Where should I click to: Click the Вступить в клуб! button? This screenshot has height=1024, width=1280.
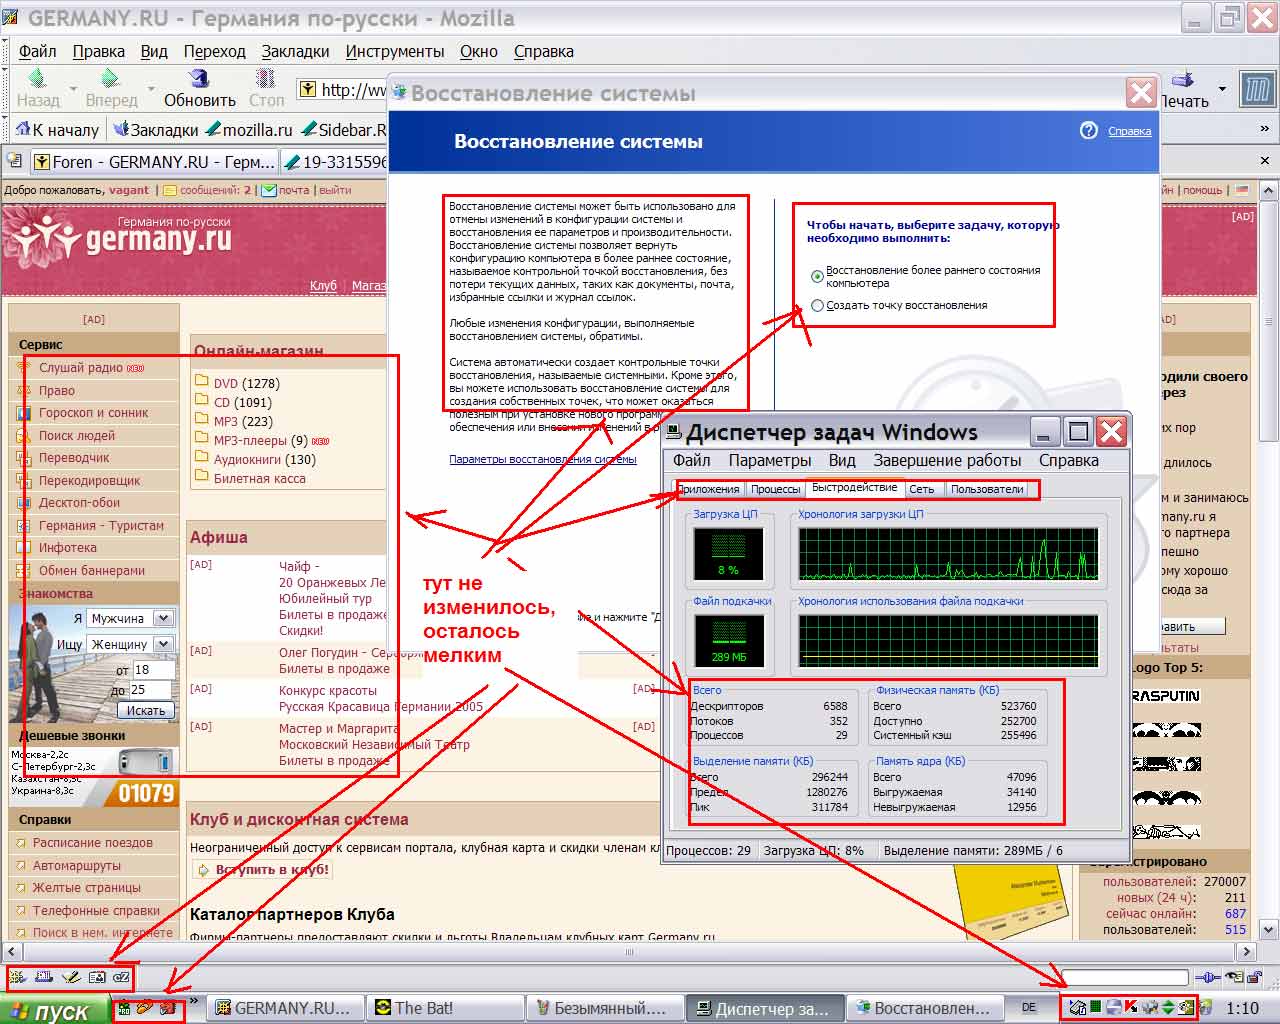[263, 869]
